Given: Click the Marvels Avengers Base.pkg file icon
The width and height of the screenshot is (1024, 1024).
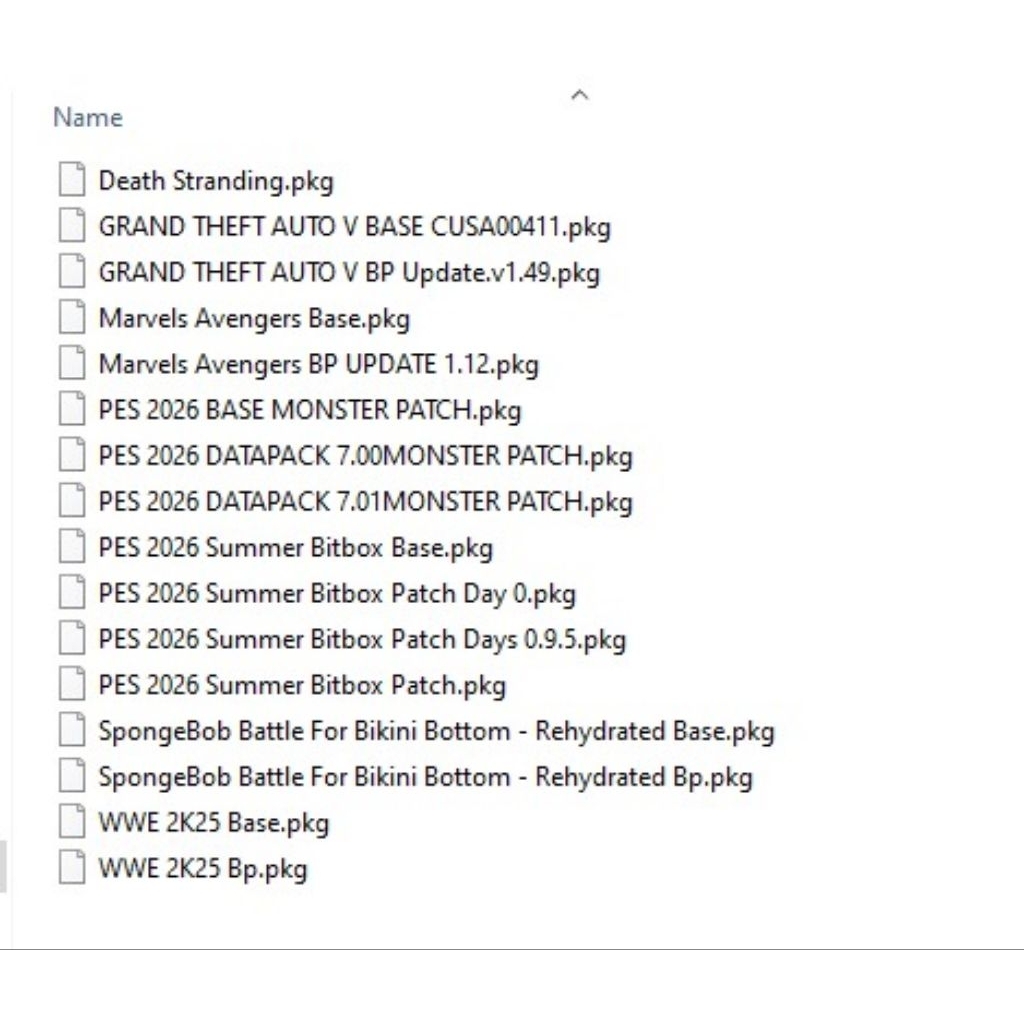Looking at the screenshot, I should tap(71, 317).
